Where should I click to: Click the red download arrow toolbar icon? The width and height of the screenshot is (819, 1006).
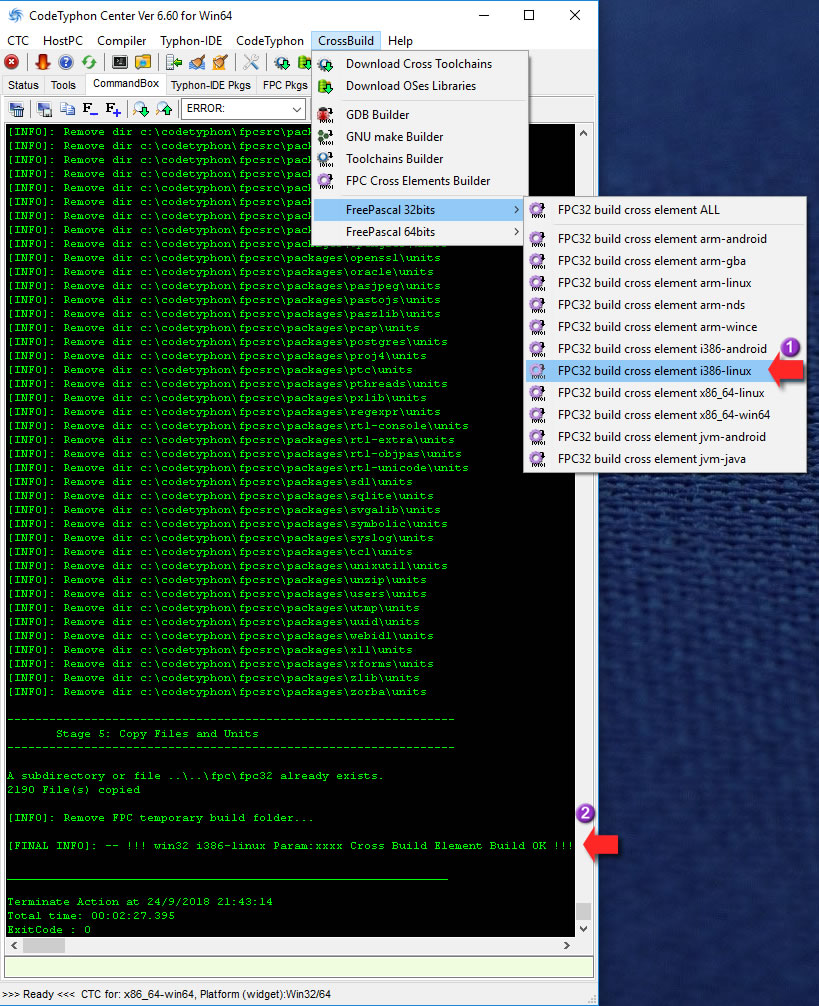point(43,62)
